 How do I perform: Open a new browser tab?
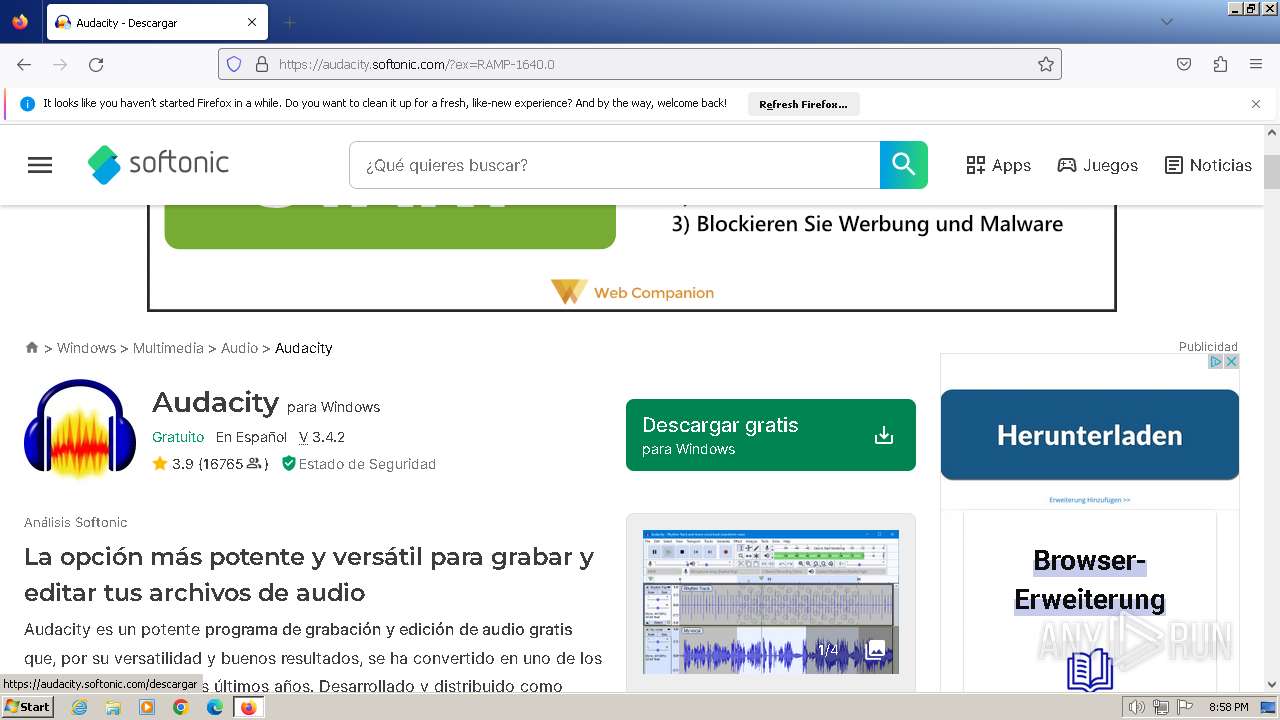click(289, 22)
